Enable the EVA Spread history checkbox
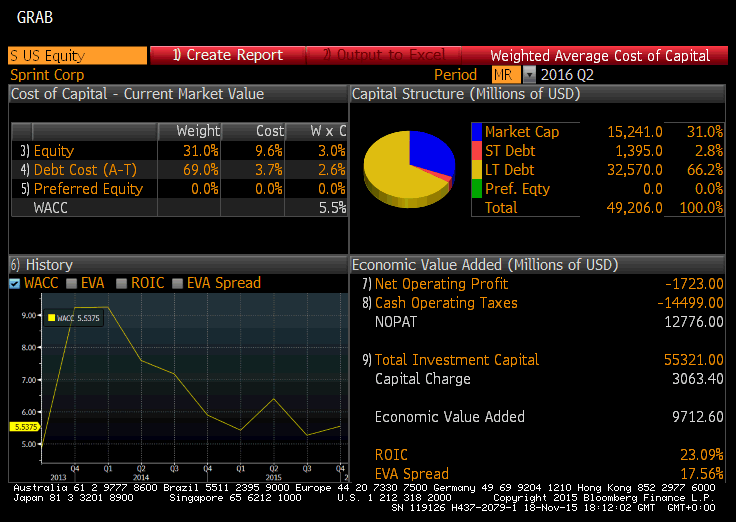Screen dimensions: 736x522 coord(177,284)
